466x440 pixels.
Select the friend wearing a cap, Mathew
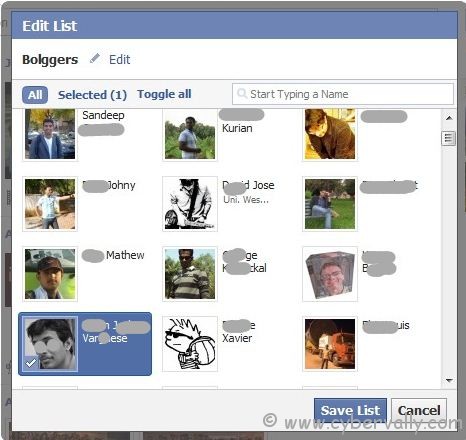50,274
